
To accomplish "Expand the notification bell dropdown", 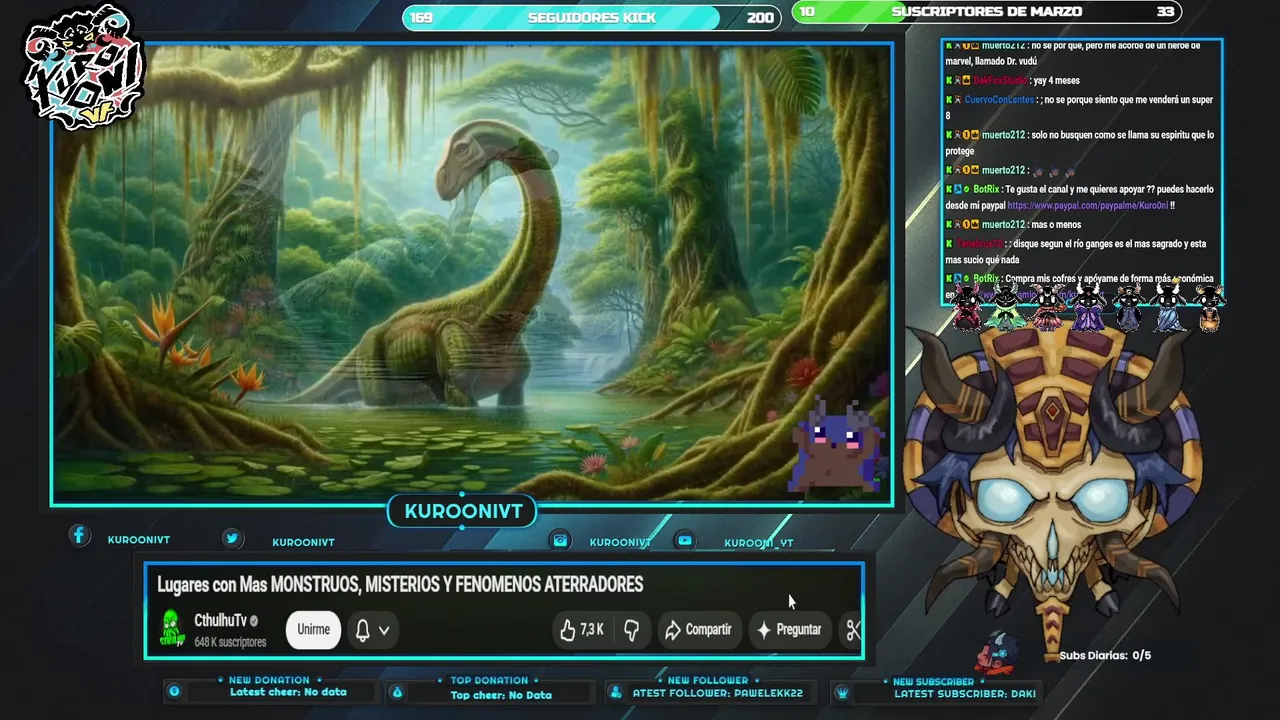I will 372,630.
